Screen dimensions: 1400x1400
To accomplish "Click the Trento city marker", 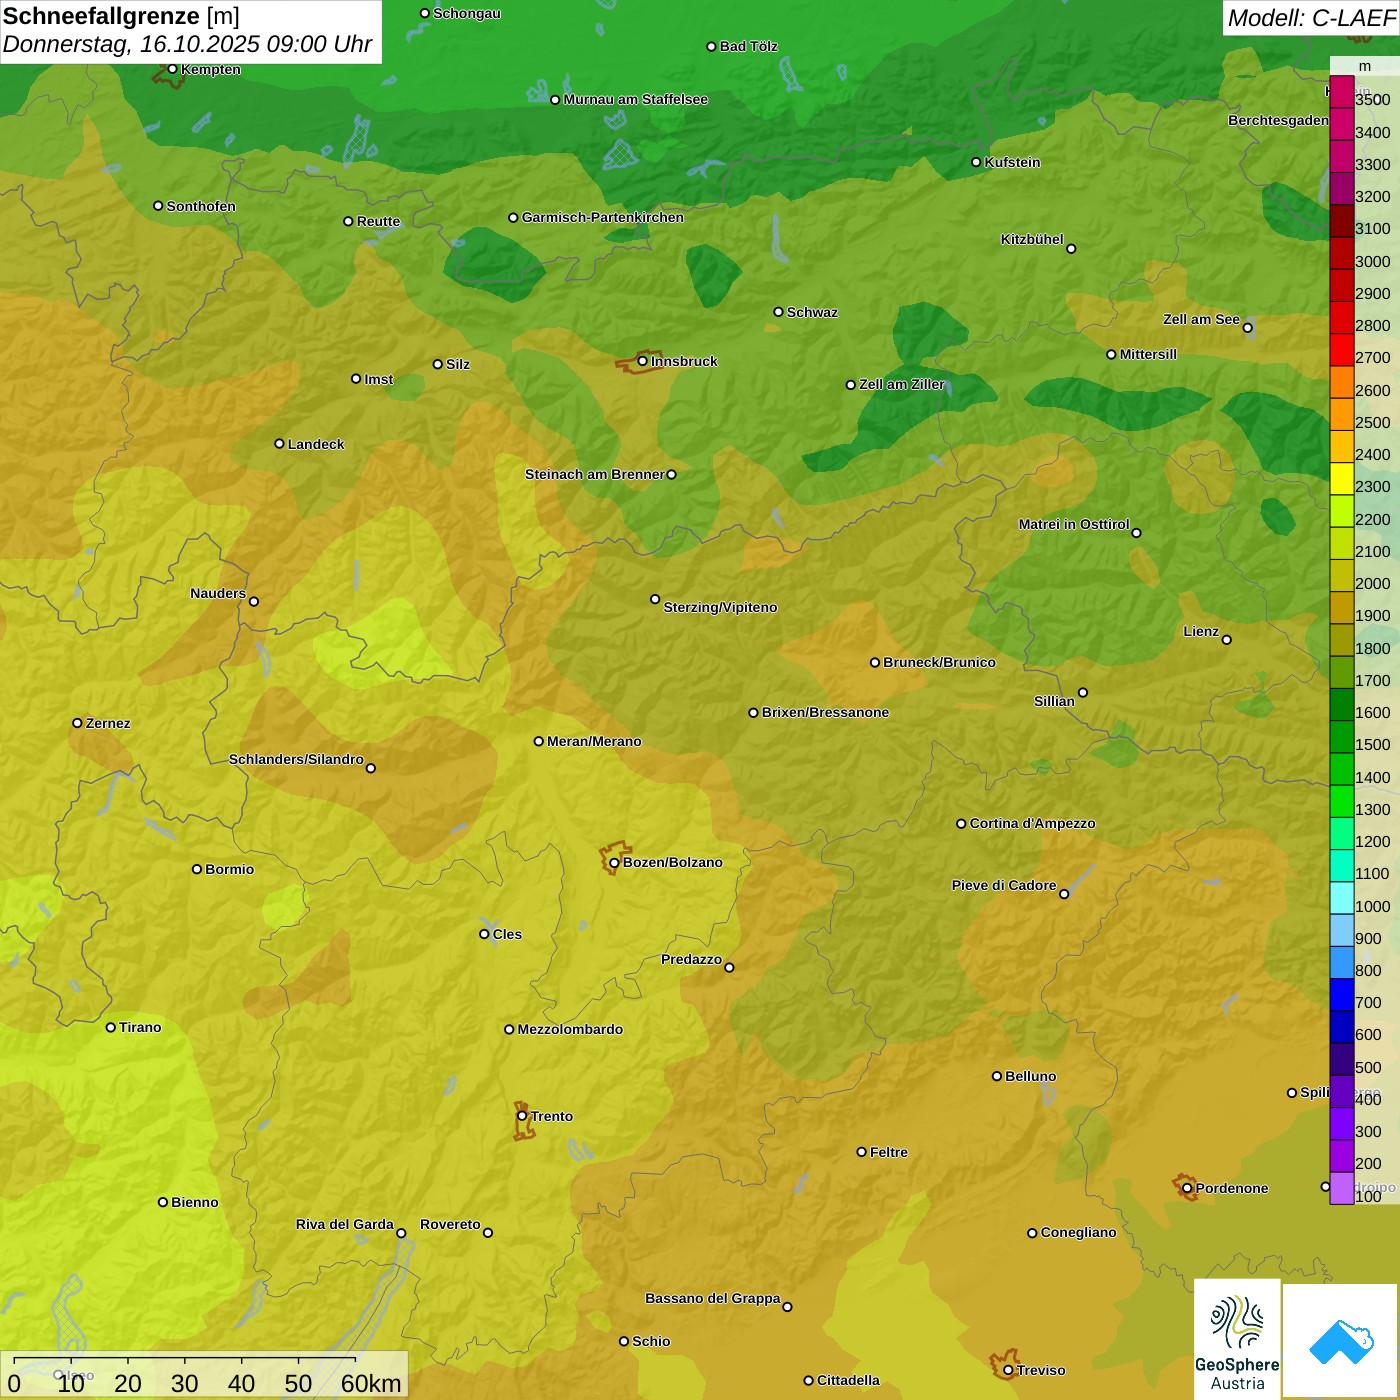I will pyautogui.click(x=522, y=1116).
